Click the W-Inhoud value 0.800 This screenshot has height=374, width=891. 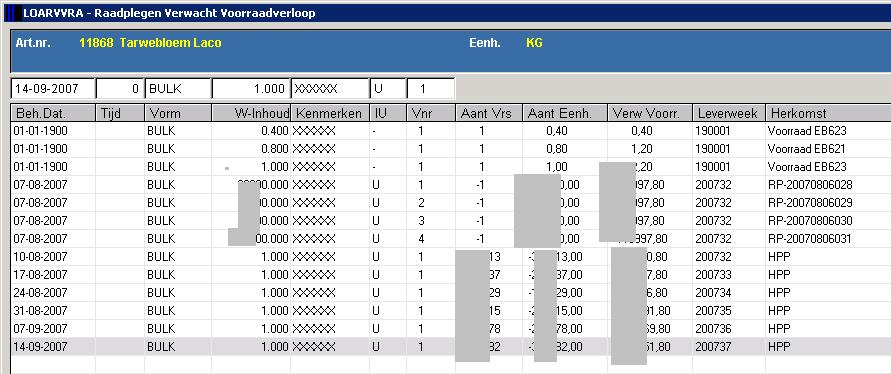click(274, 149)
